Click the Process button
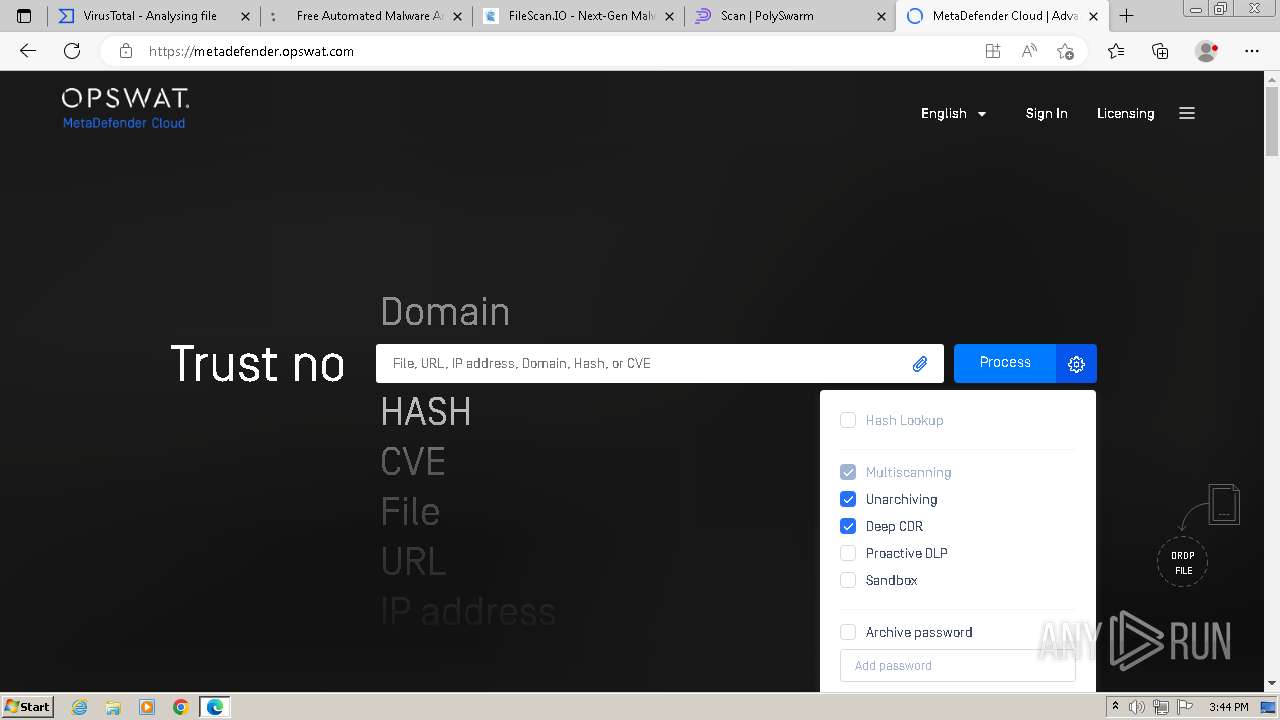 coord(1005,363)
